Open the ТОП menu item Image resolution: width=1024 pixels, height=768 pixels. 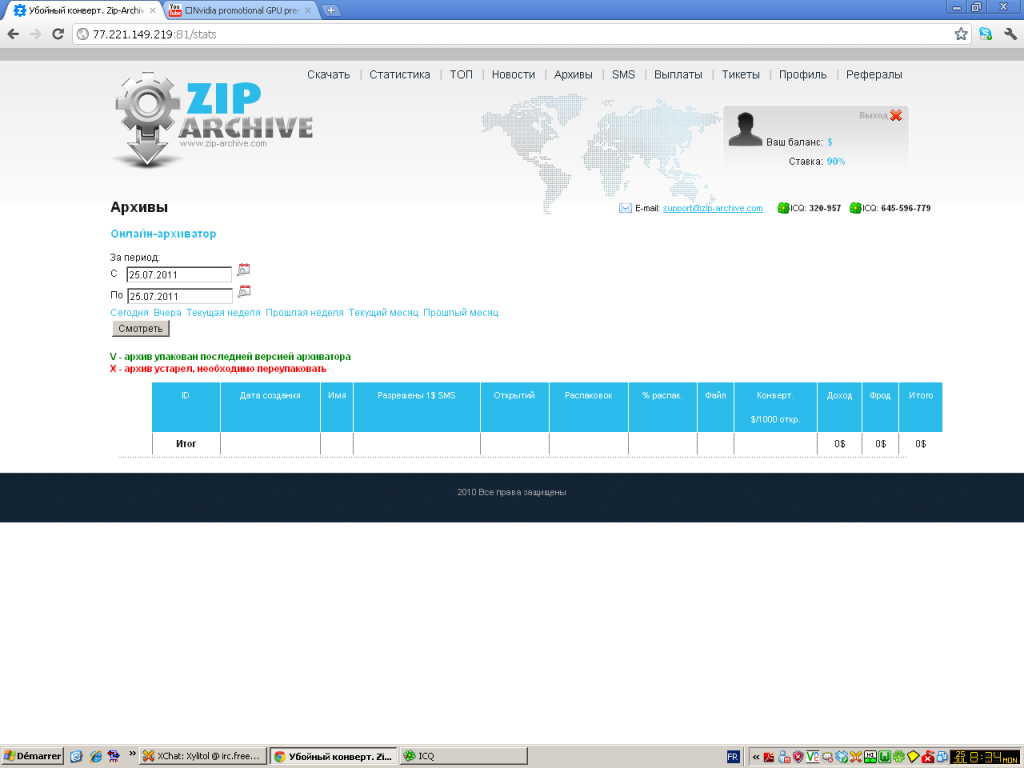point(461,74)
